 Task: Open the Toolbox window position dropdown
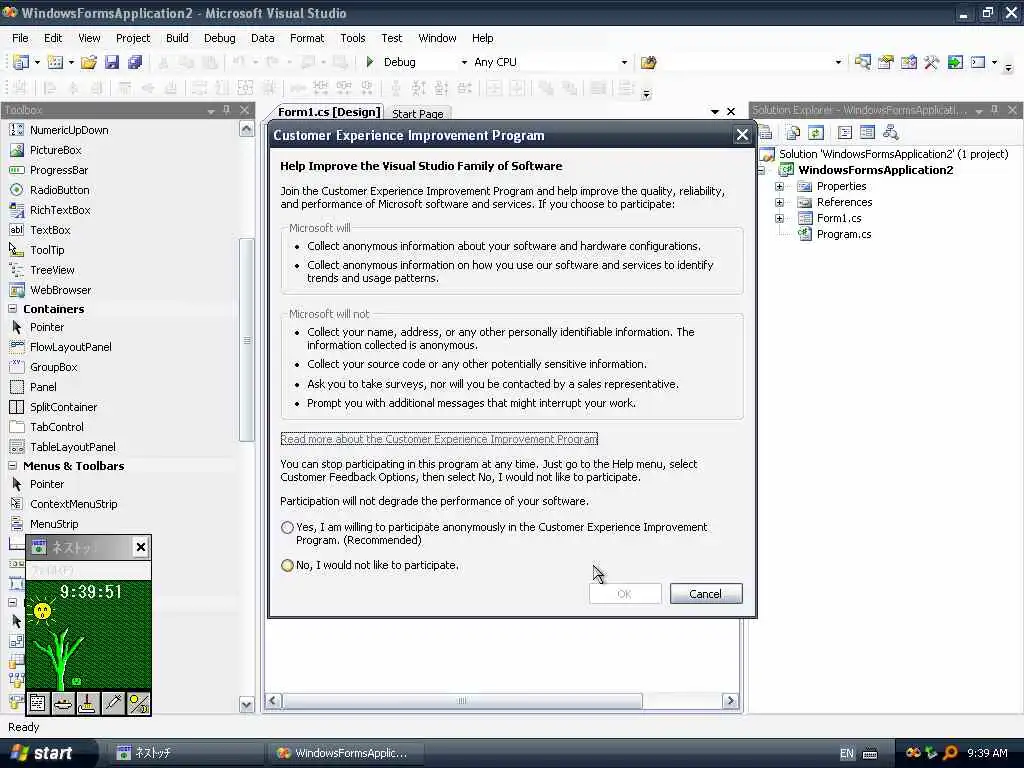211,111
